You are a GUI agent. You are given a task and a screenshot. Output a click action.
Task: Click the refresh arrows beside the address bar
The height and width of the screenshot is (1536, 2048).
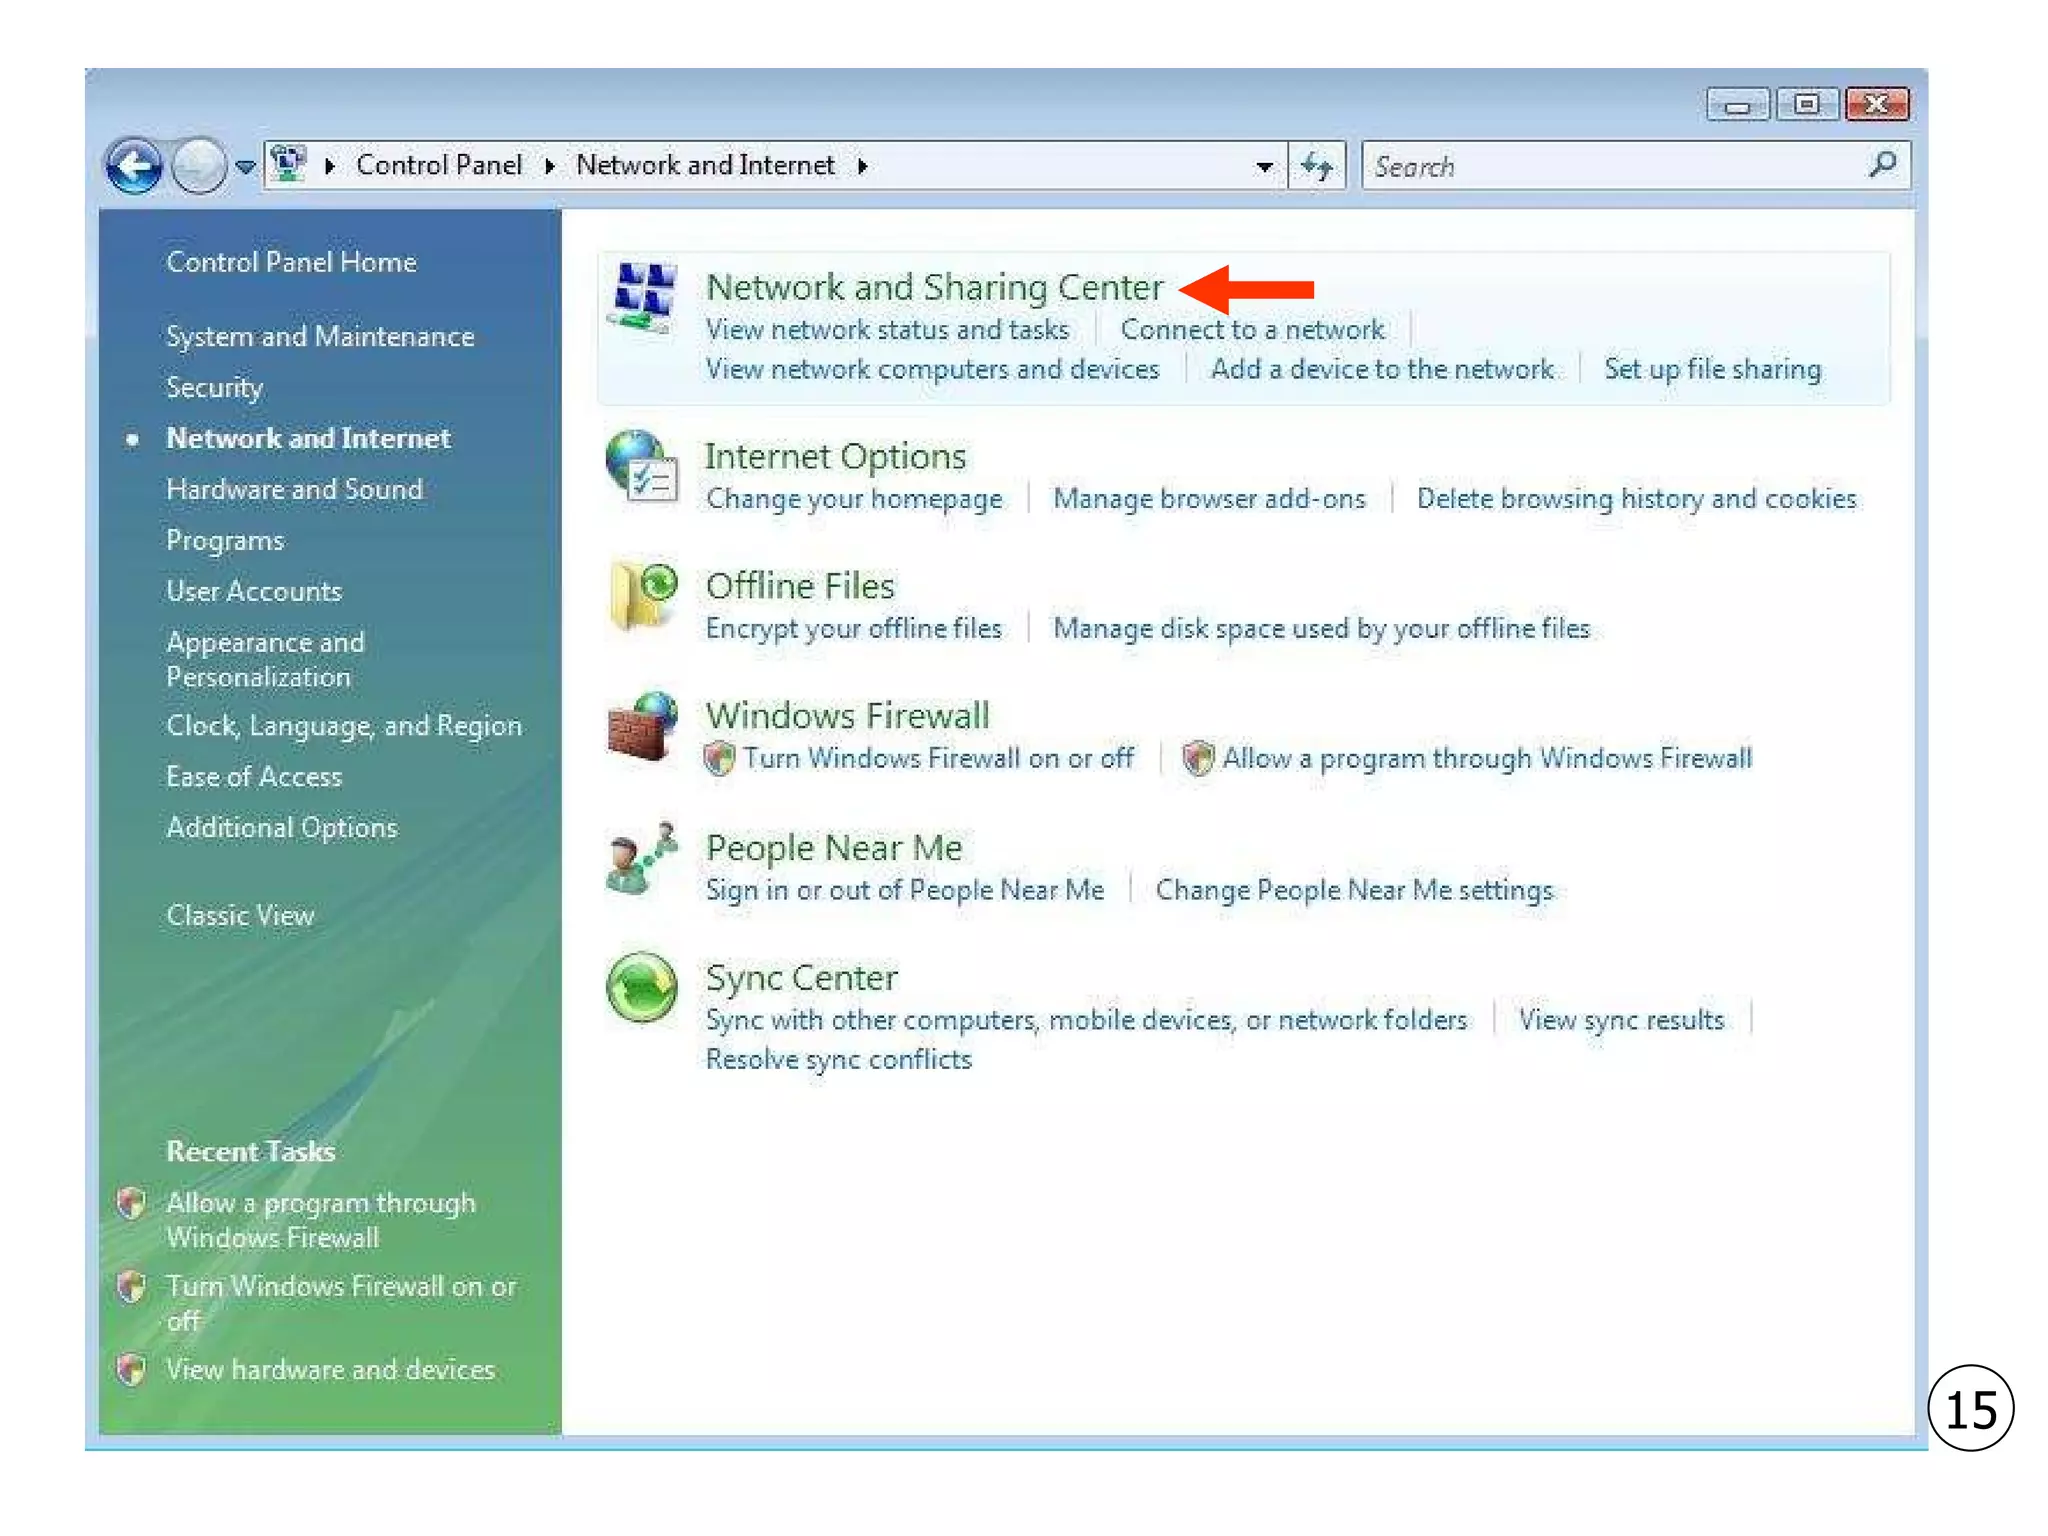click(1316, 166)
